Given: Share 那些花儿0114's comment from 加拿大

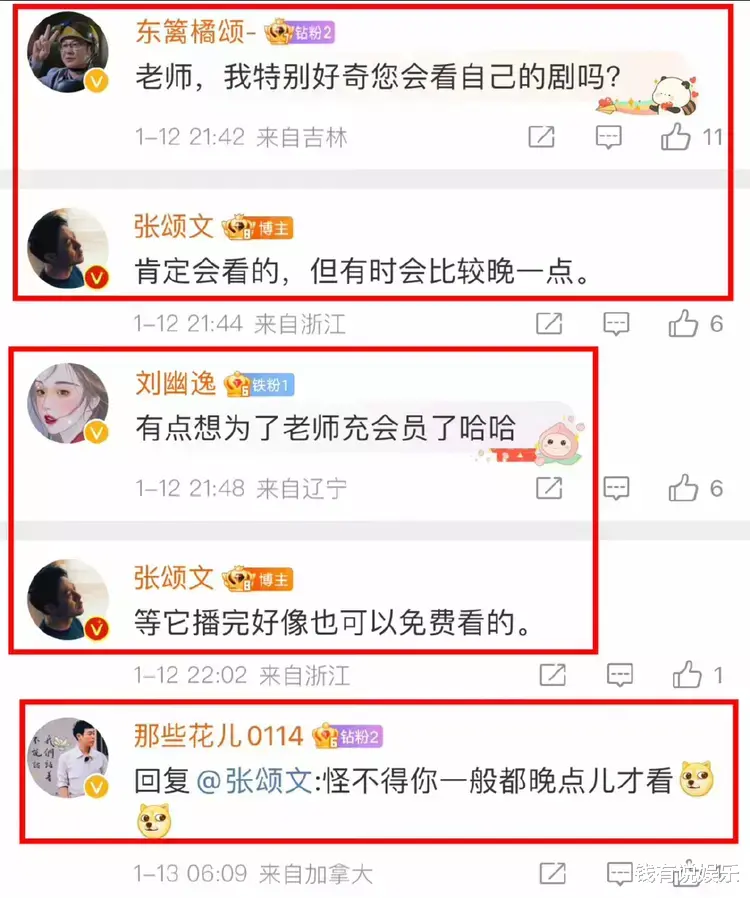Looking at the screenshot, I should (x=552, y=874).
